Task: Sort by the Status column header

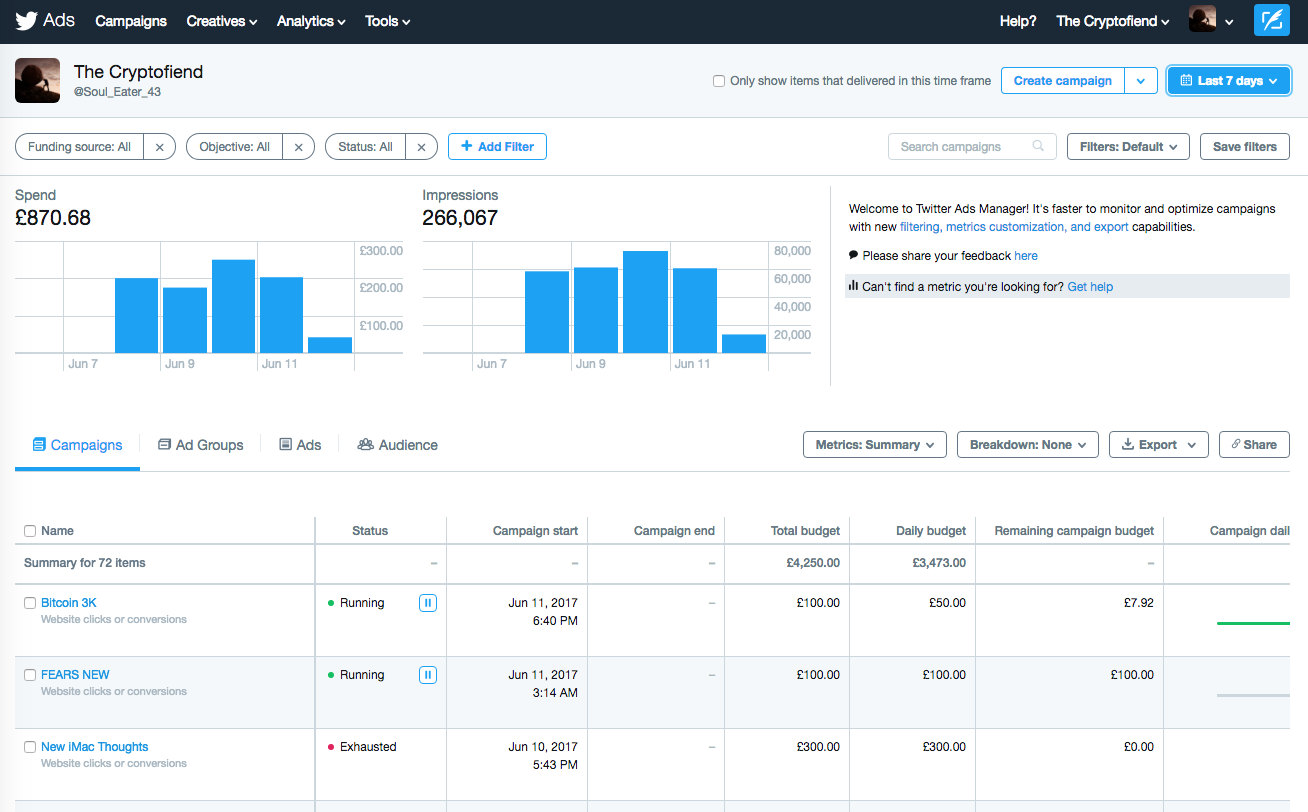Action: tap(370, 531)
